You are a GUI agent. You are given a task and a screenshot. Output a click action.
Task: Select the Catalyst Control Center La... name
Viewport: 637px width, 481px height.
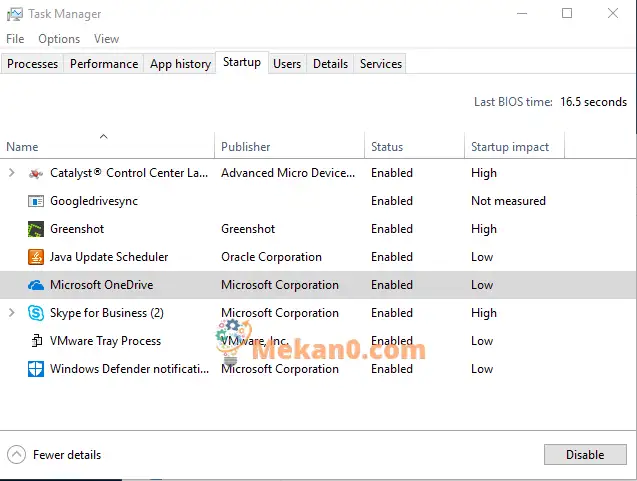(129, 173)
